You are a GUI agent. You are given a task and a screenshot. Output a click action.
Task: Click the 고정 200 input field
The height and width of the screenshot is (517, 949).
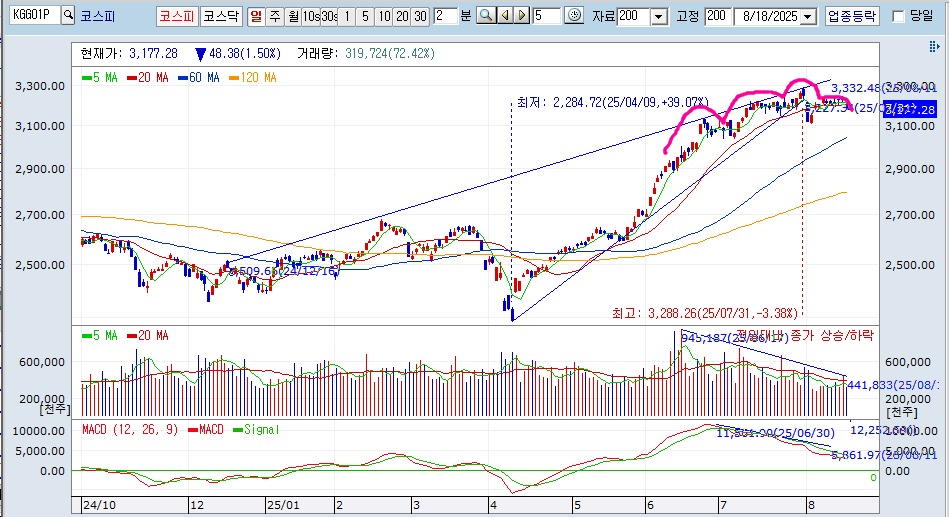pyautogui.click(x=718, y=16)
